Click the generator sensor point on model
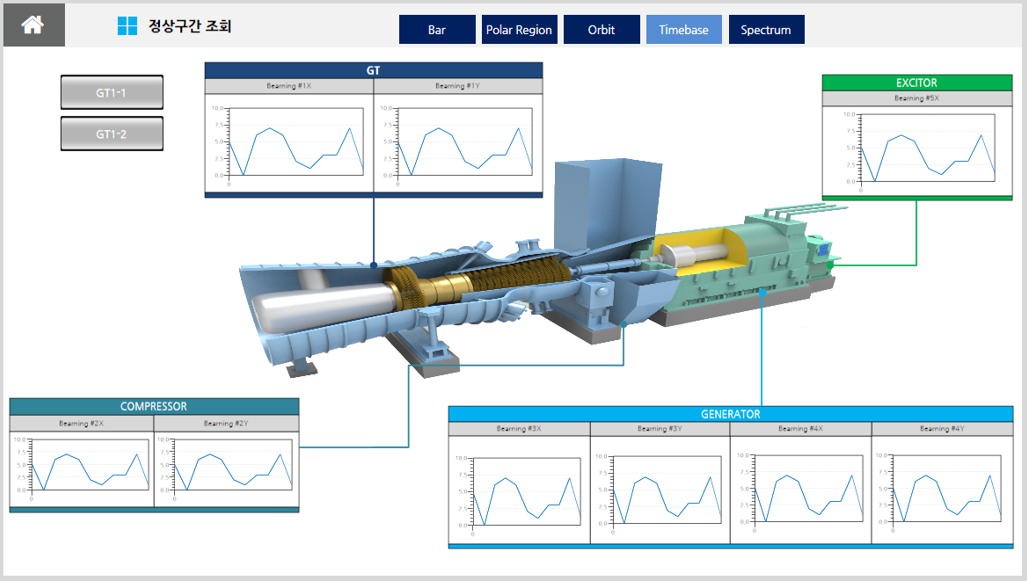 tap(762, 293)
